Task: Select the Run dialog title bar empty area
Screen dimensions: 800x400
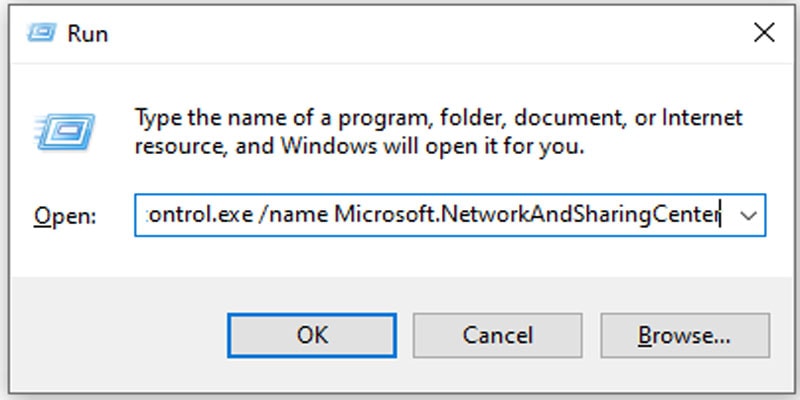Action: point(429,34)
